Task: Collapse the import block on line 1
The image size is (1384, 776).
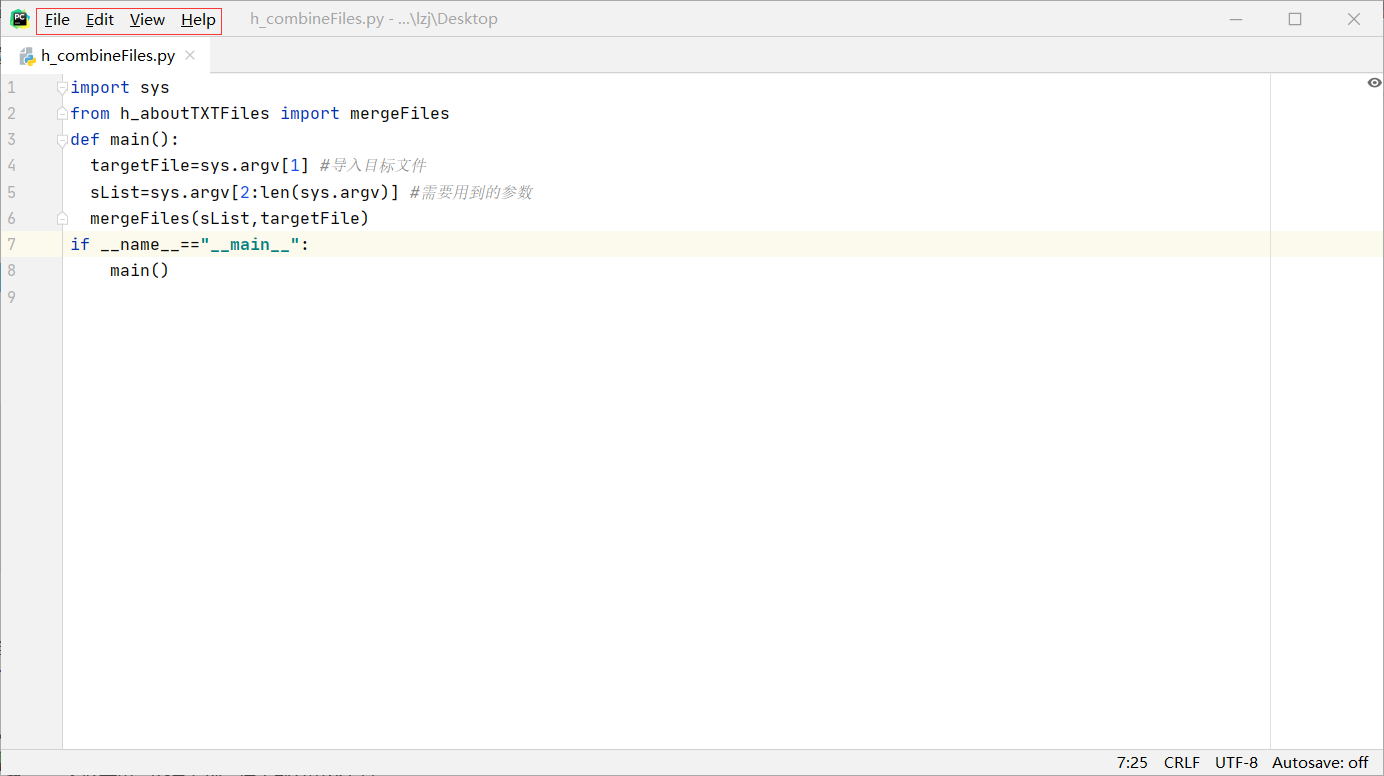Action: point(62,88)
